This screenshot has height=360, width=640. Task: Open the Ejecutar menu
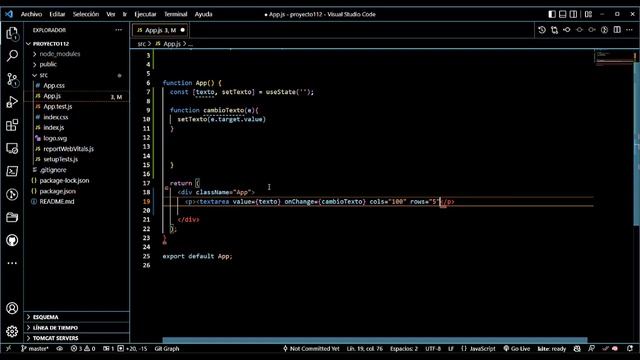point(145,14)
